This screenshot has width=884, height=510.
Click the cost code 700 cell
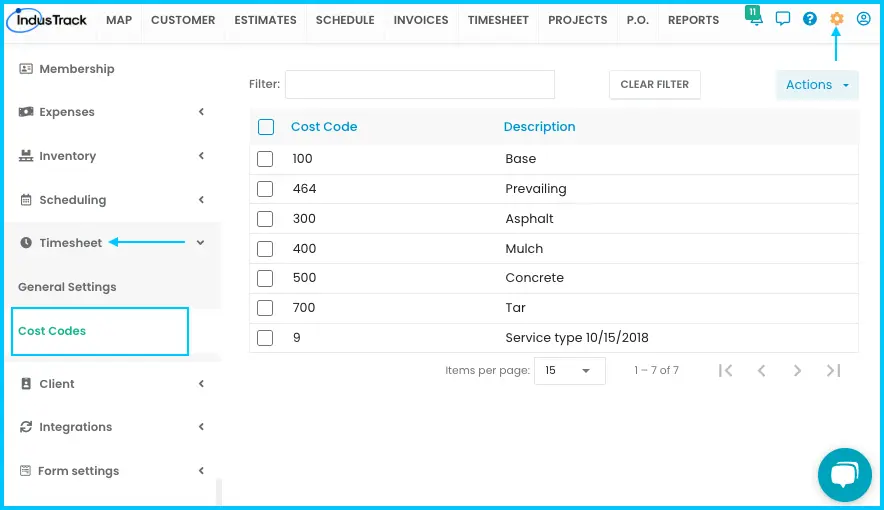pos(304,308)
